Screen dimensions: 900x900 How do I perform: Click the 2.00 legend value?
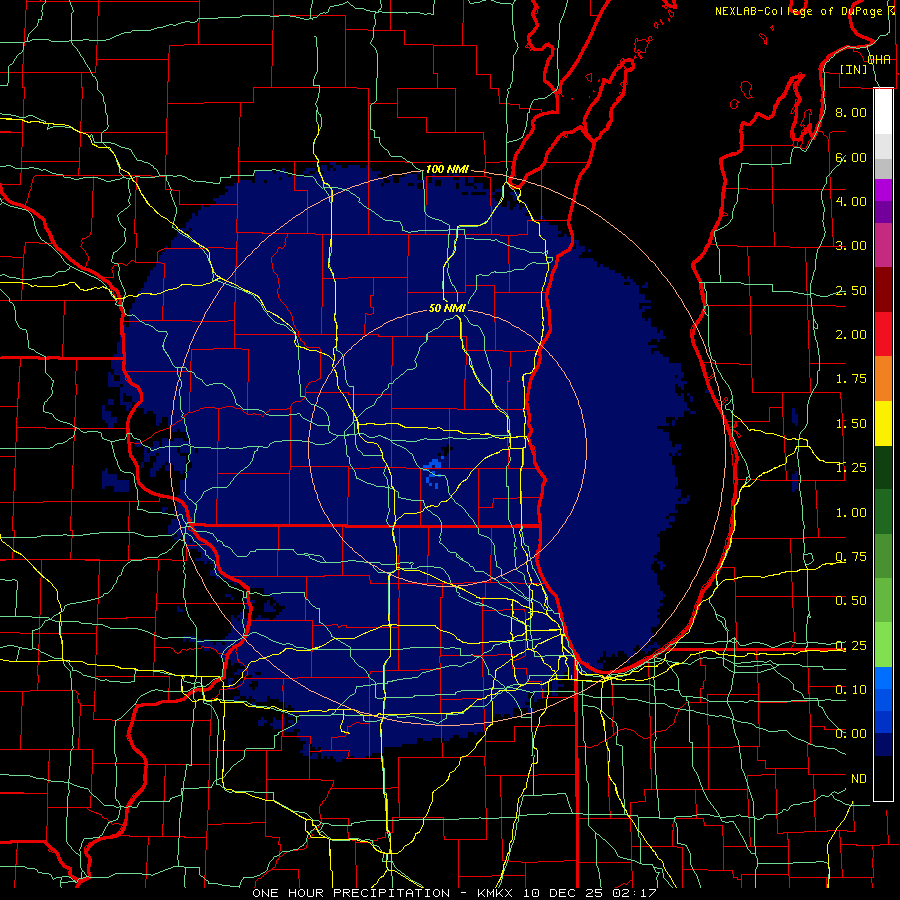coord(851,335)
